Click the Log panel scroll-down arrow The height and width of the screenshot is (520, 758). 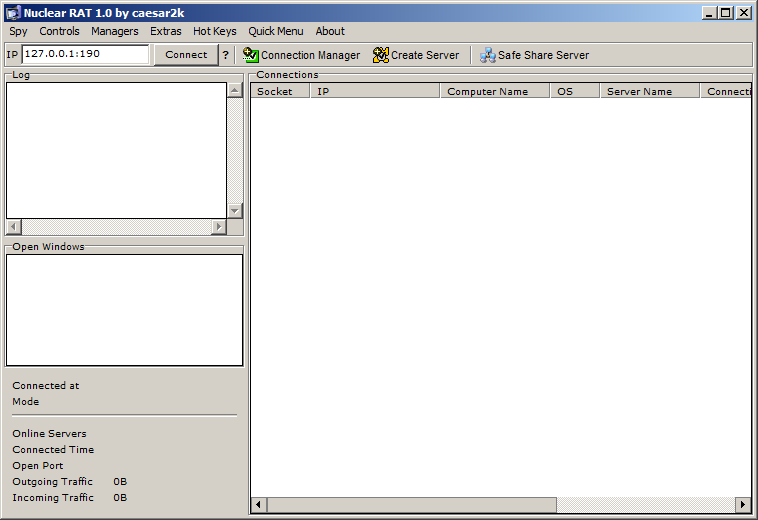click(x=235, y=211)
